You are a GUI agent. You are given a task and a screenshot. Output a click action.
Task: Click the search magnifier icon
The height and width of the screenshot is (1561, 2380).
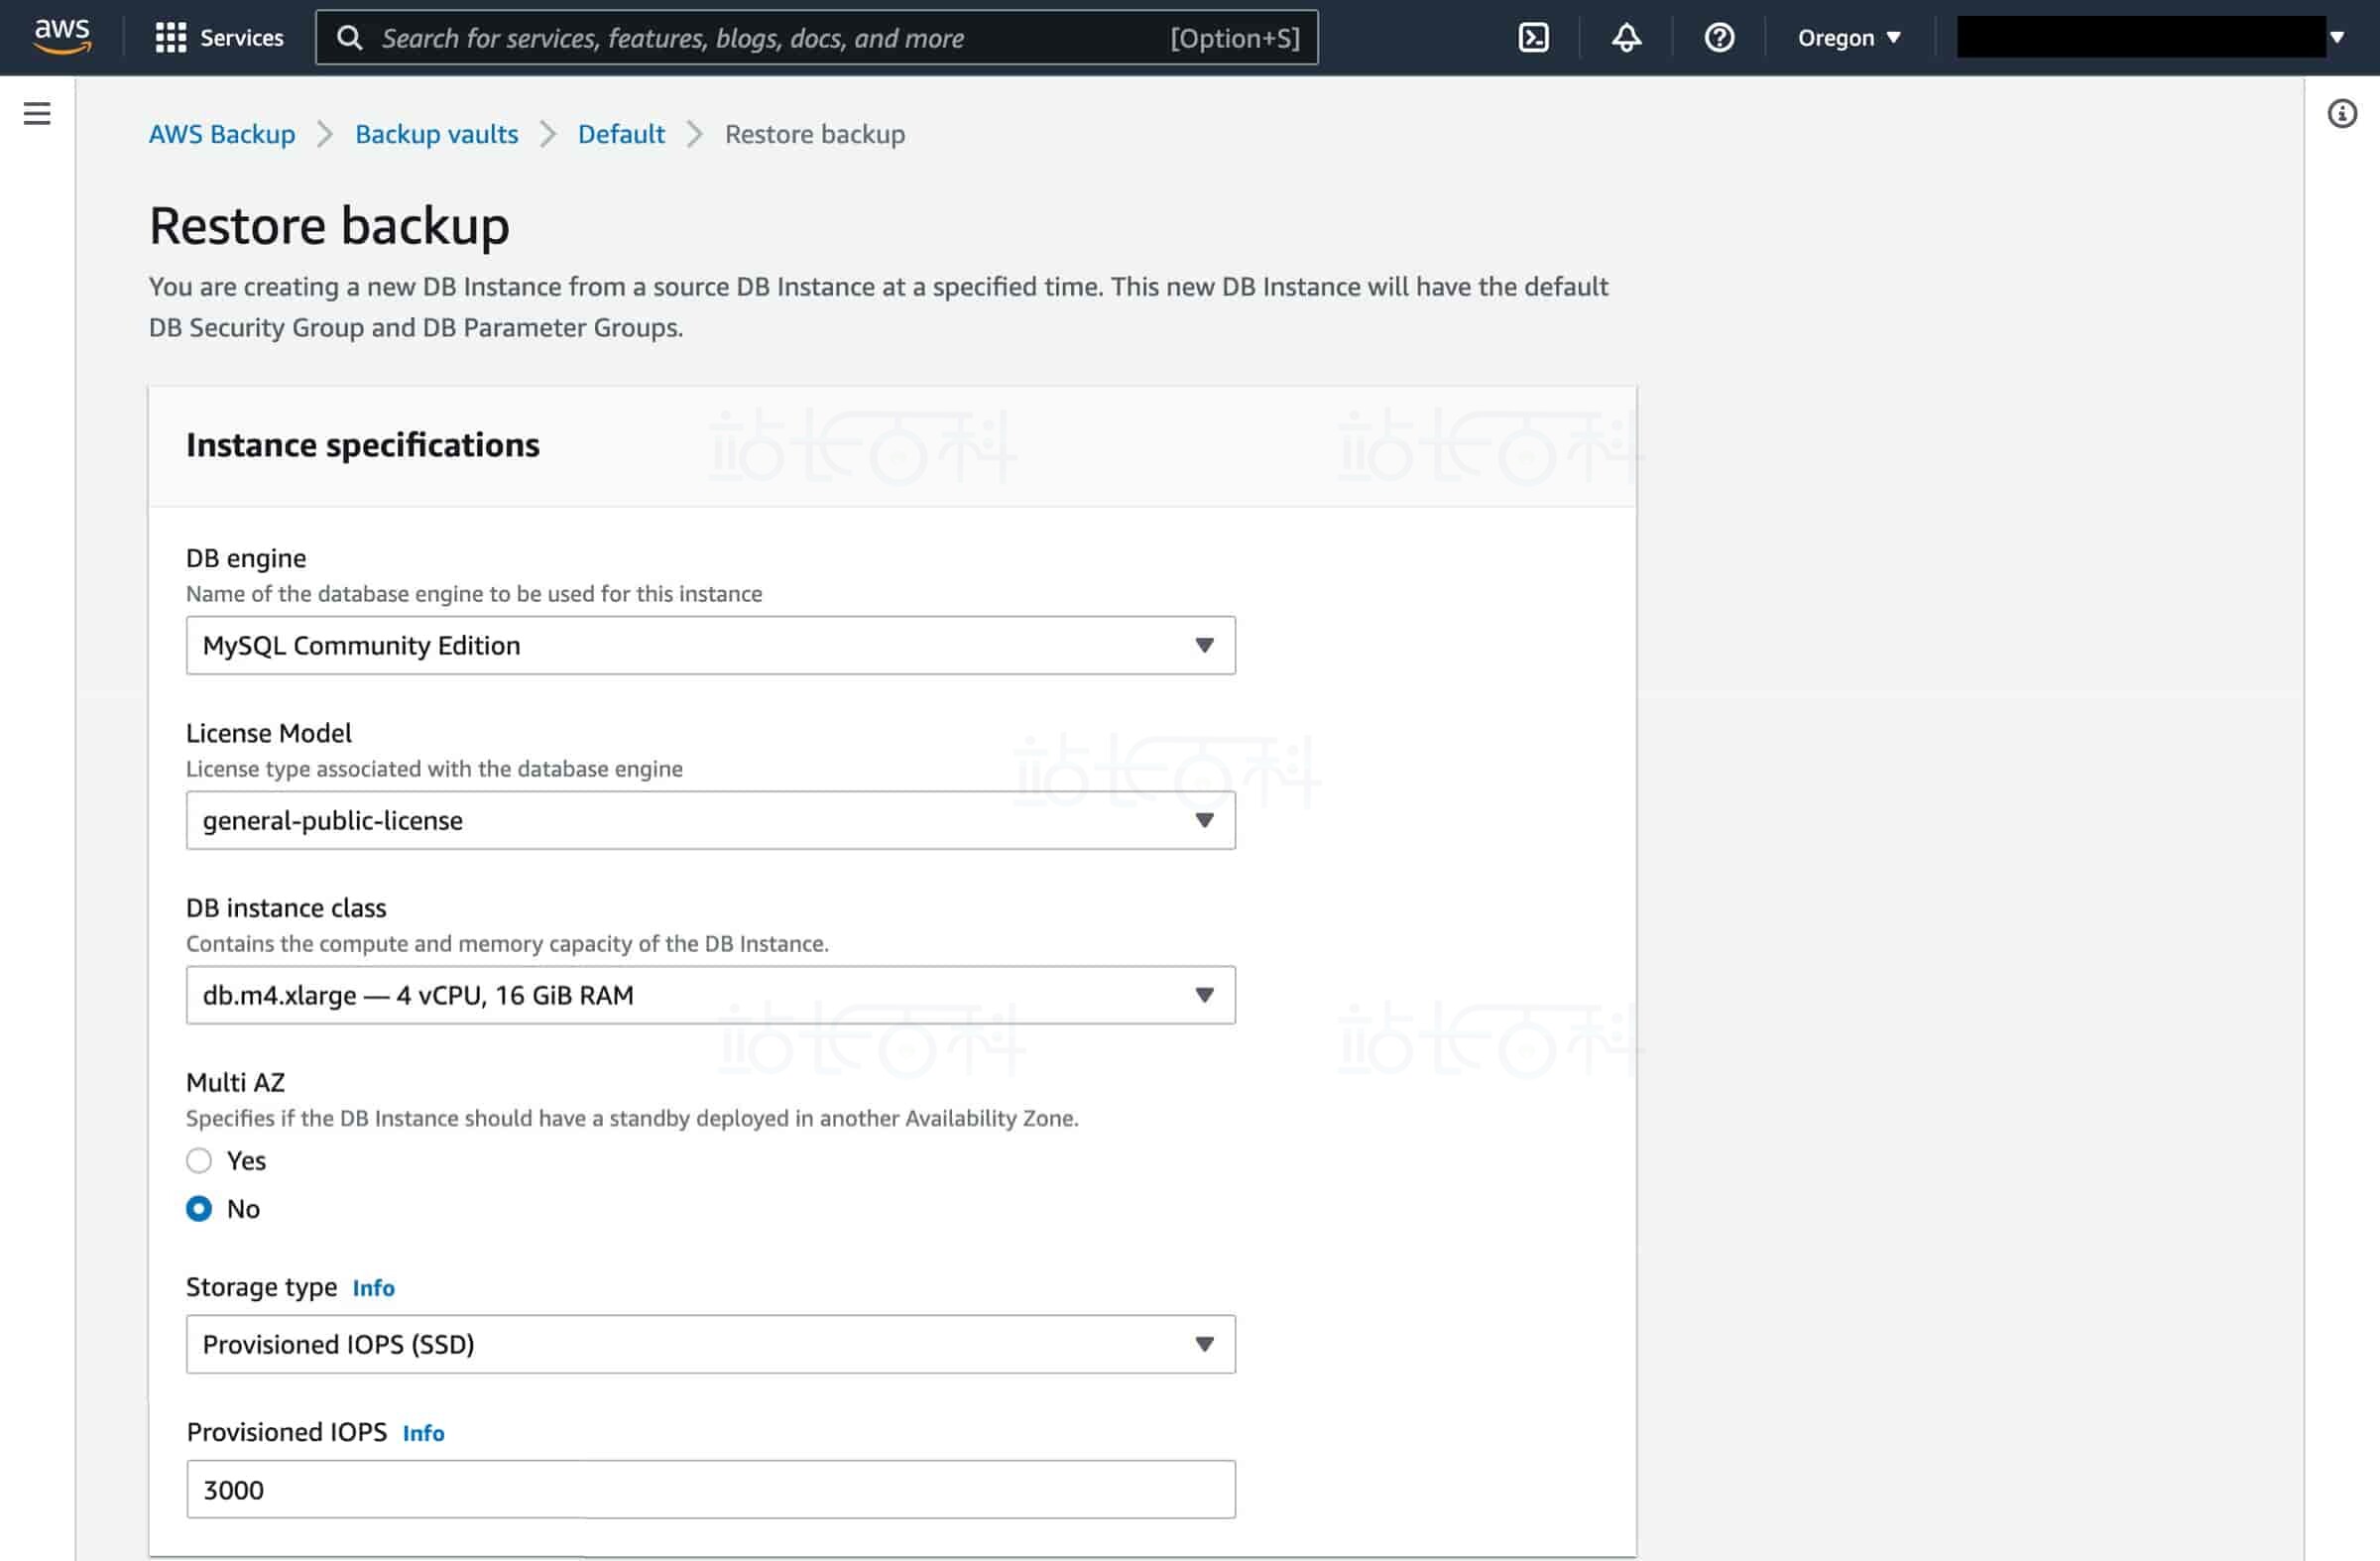tap(349, 38)
